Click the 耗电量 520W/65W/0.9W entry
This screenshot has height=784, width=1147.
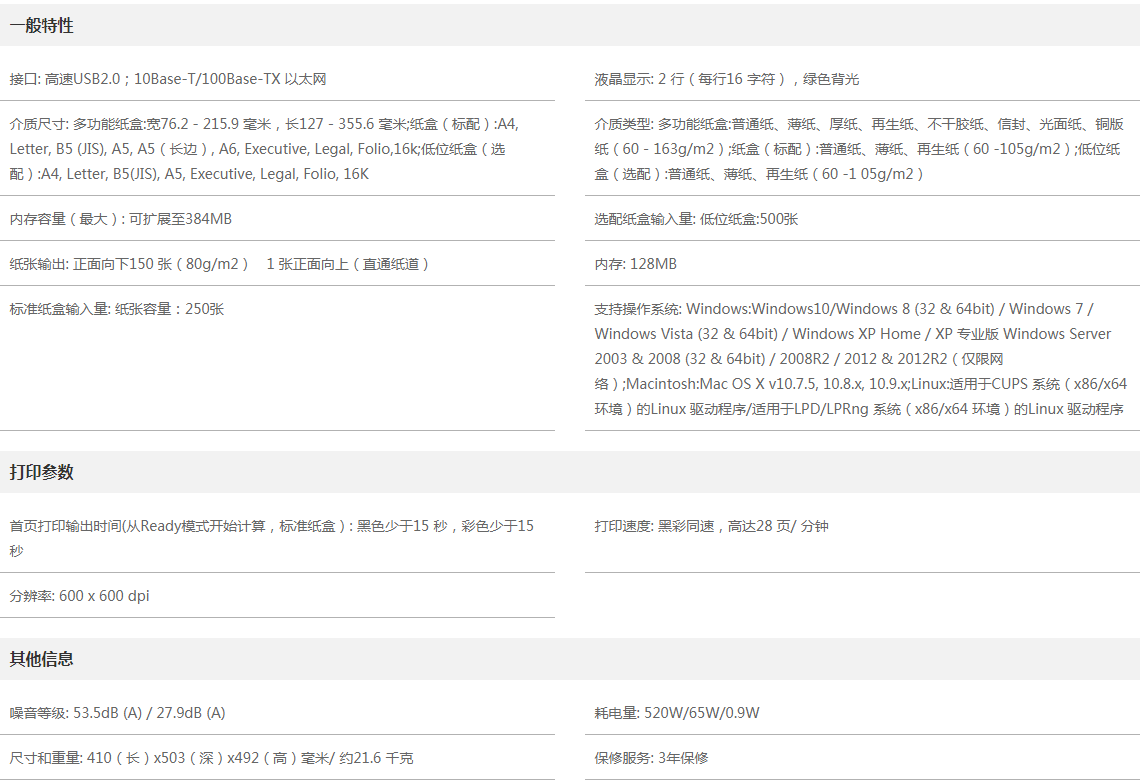677,713
